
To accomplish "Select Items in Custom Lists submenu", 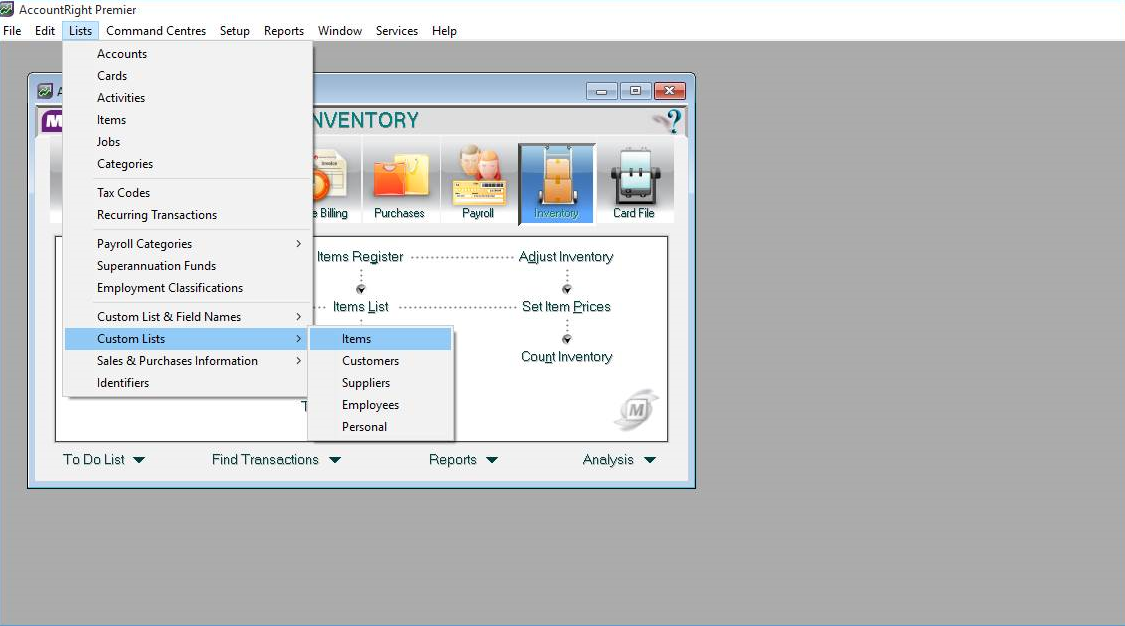I will [x=380, y=339].
